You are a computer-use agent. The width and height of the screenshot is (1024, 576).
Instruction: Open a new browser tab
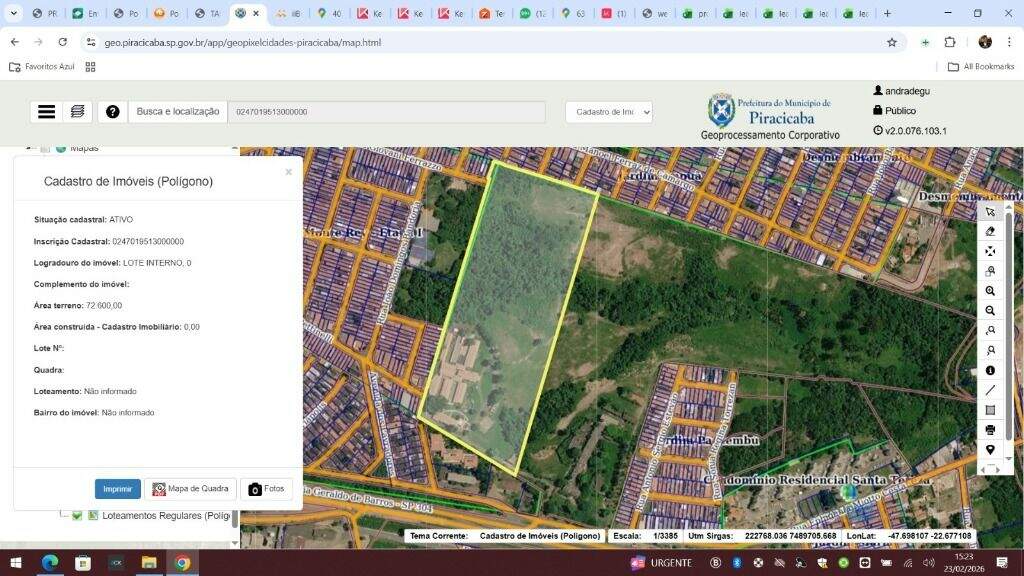(887, 13)
